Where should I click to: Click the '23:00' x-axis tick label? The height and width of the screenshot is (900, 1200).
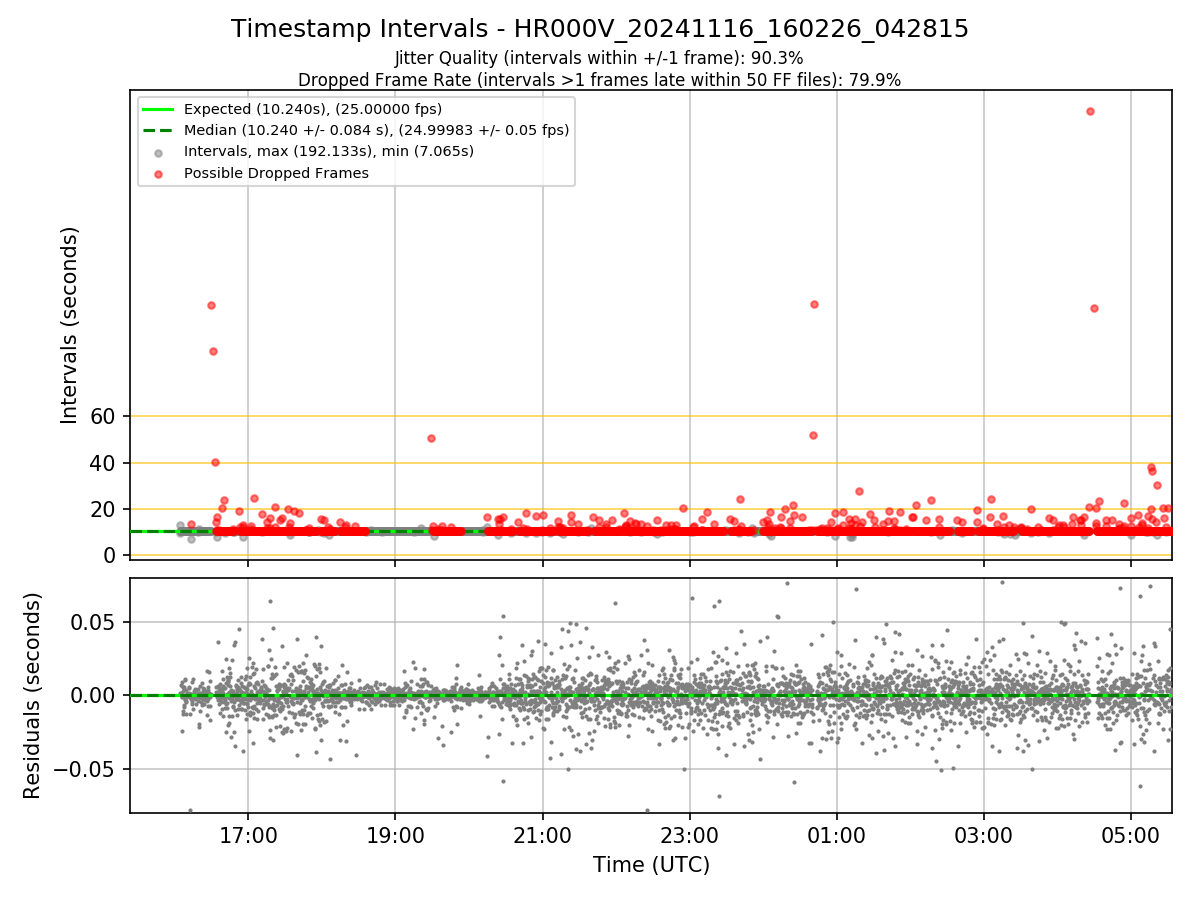click(x=690, y=833)
